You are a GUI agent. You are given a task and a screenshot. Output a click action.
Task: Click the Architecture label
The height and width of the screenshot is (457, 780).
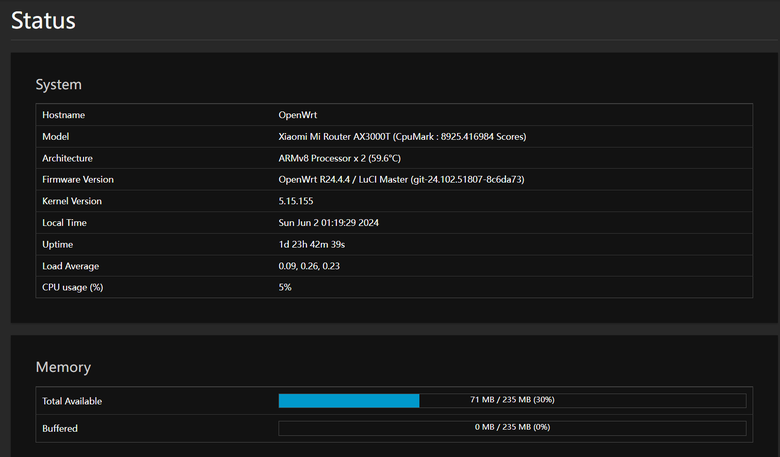coord(67,158)
